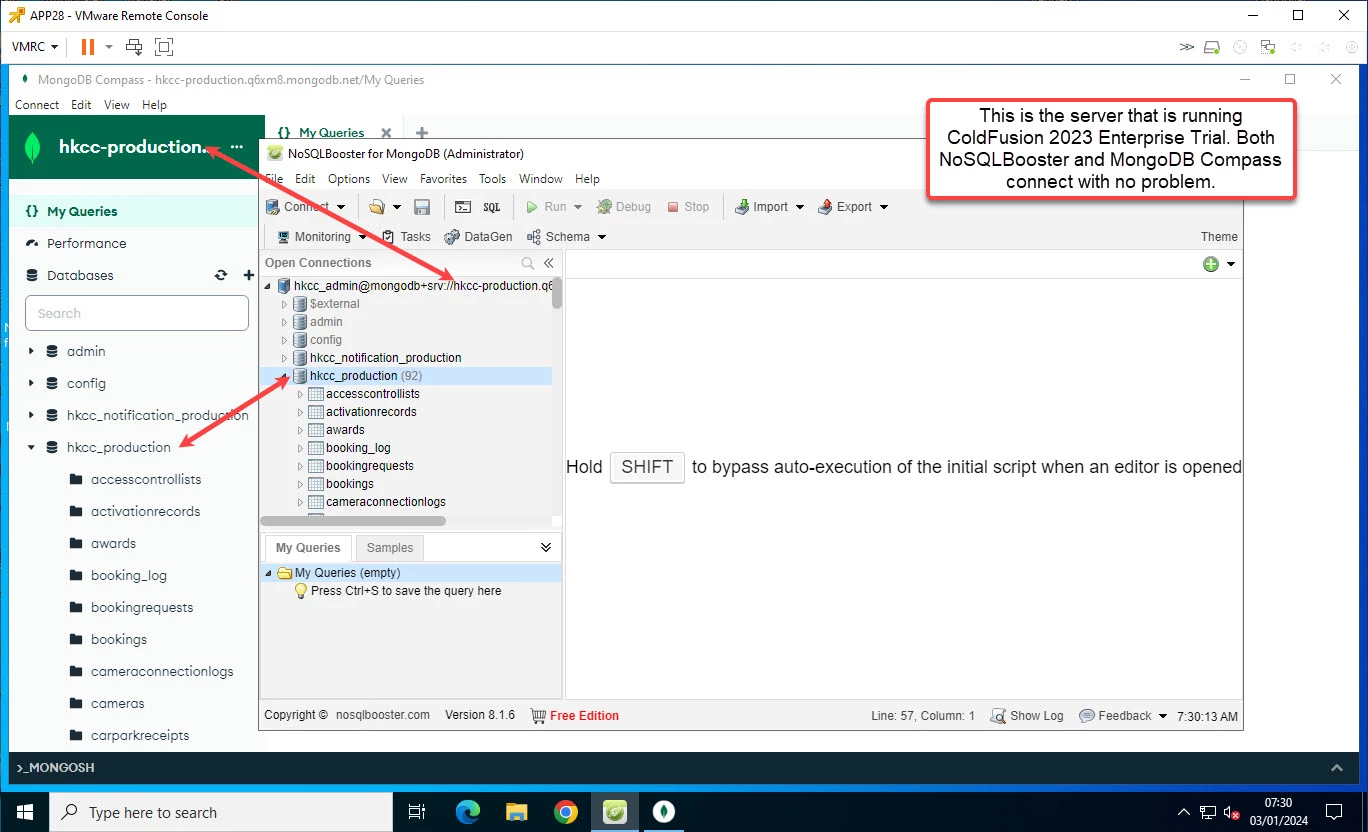
Task: Click the VMRC hard disk device icon
Action: pos(1212,46)
